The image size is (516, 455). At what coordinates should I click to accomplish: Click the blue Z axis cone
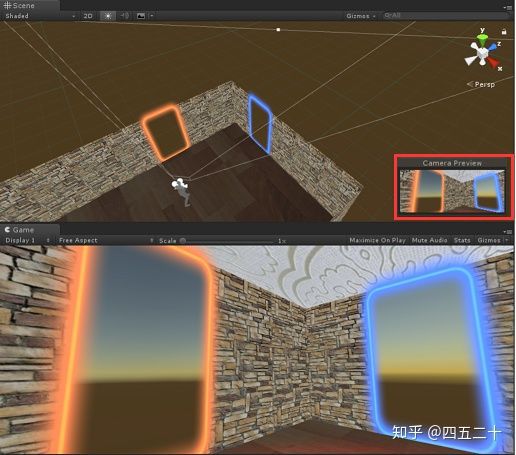pos(493,47)
